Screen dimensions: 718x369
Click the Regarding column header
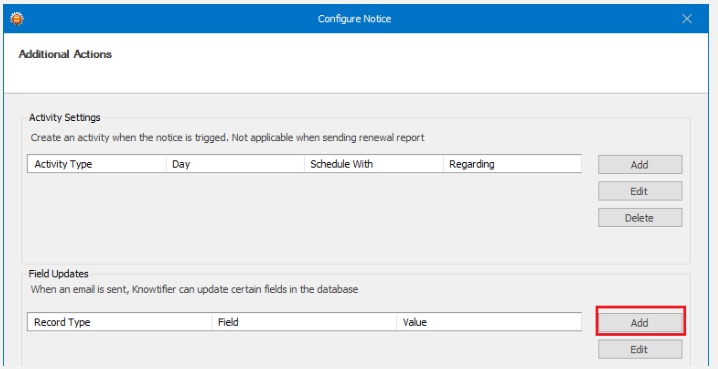pos(512,164)
